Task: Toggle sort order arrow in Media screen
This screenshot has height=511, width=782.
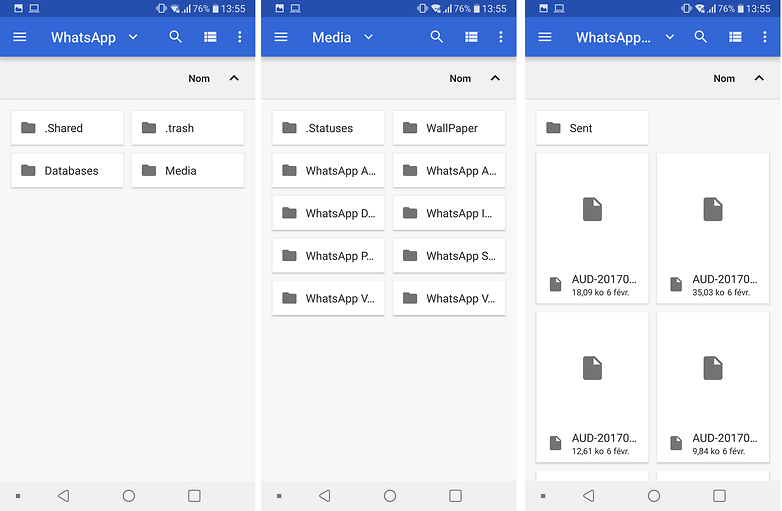Action: point(495,78)
